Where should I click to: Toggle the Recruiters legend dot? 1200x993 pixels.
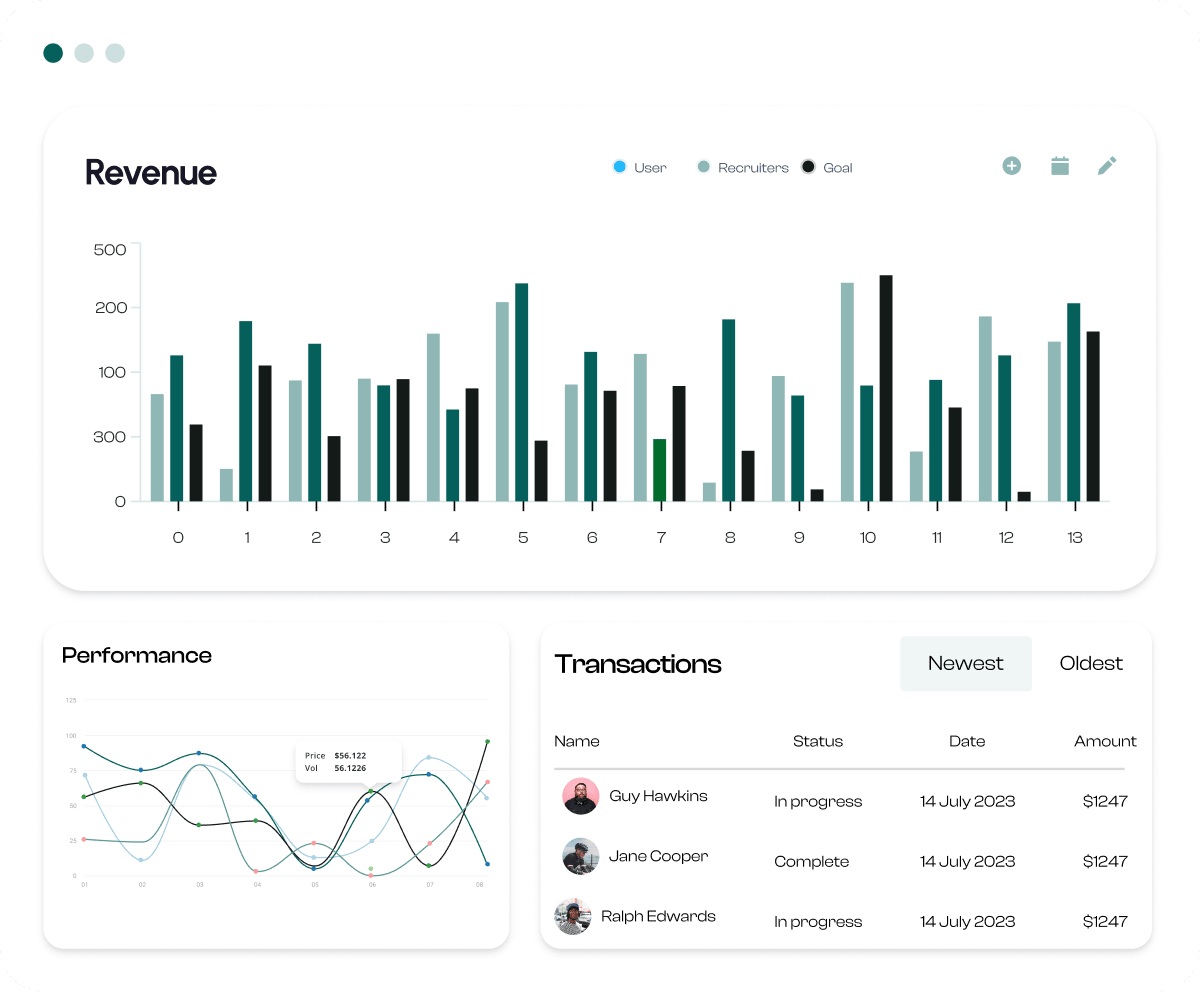[x=703, y=167]
